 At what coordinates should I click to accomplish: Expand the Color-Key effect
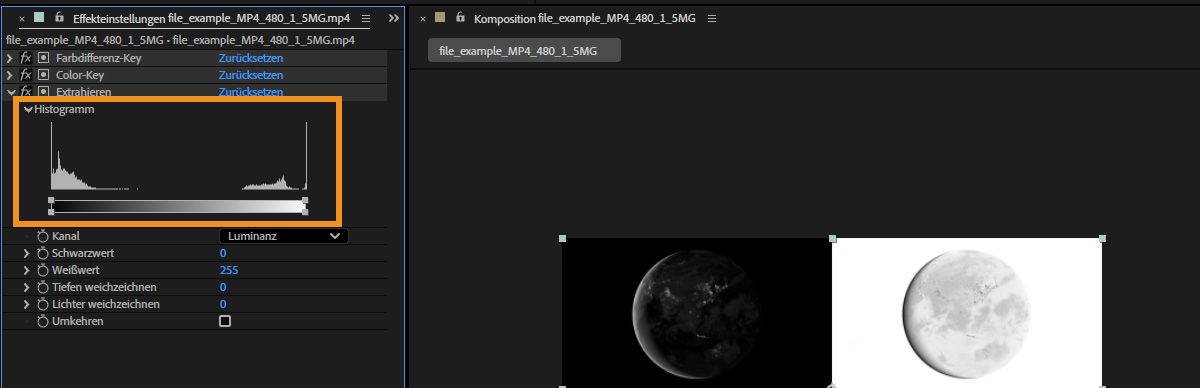tap(10, 75)
